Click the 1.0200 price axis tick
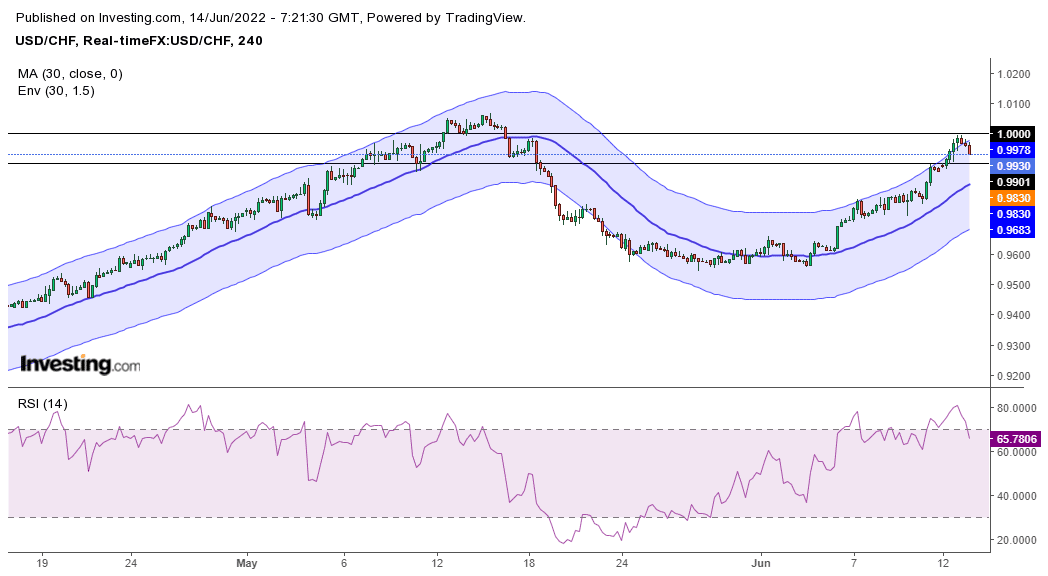 [x=1013, y=74]
